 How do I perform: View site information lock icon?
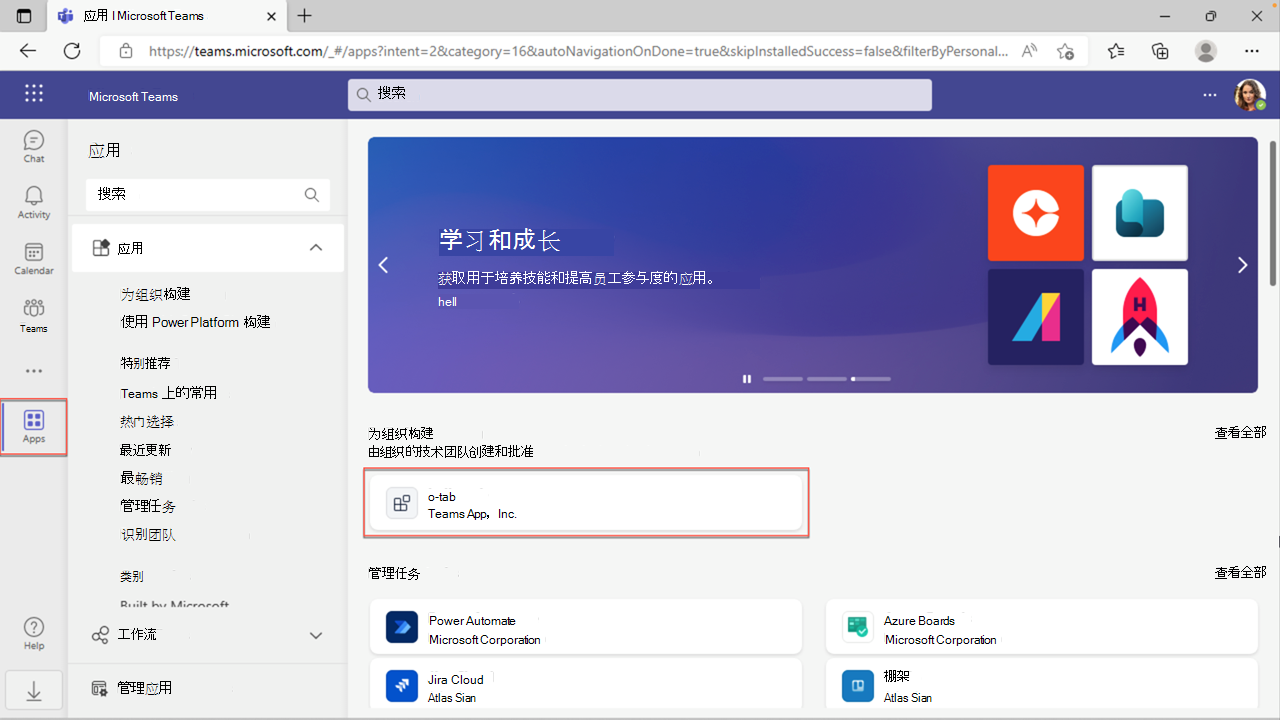(125, 51)
